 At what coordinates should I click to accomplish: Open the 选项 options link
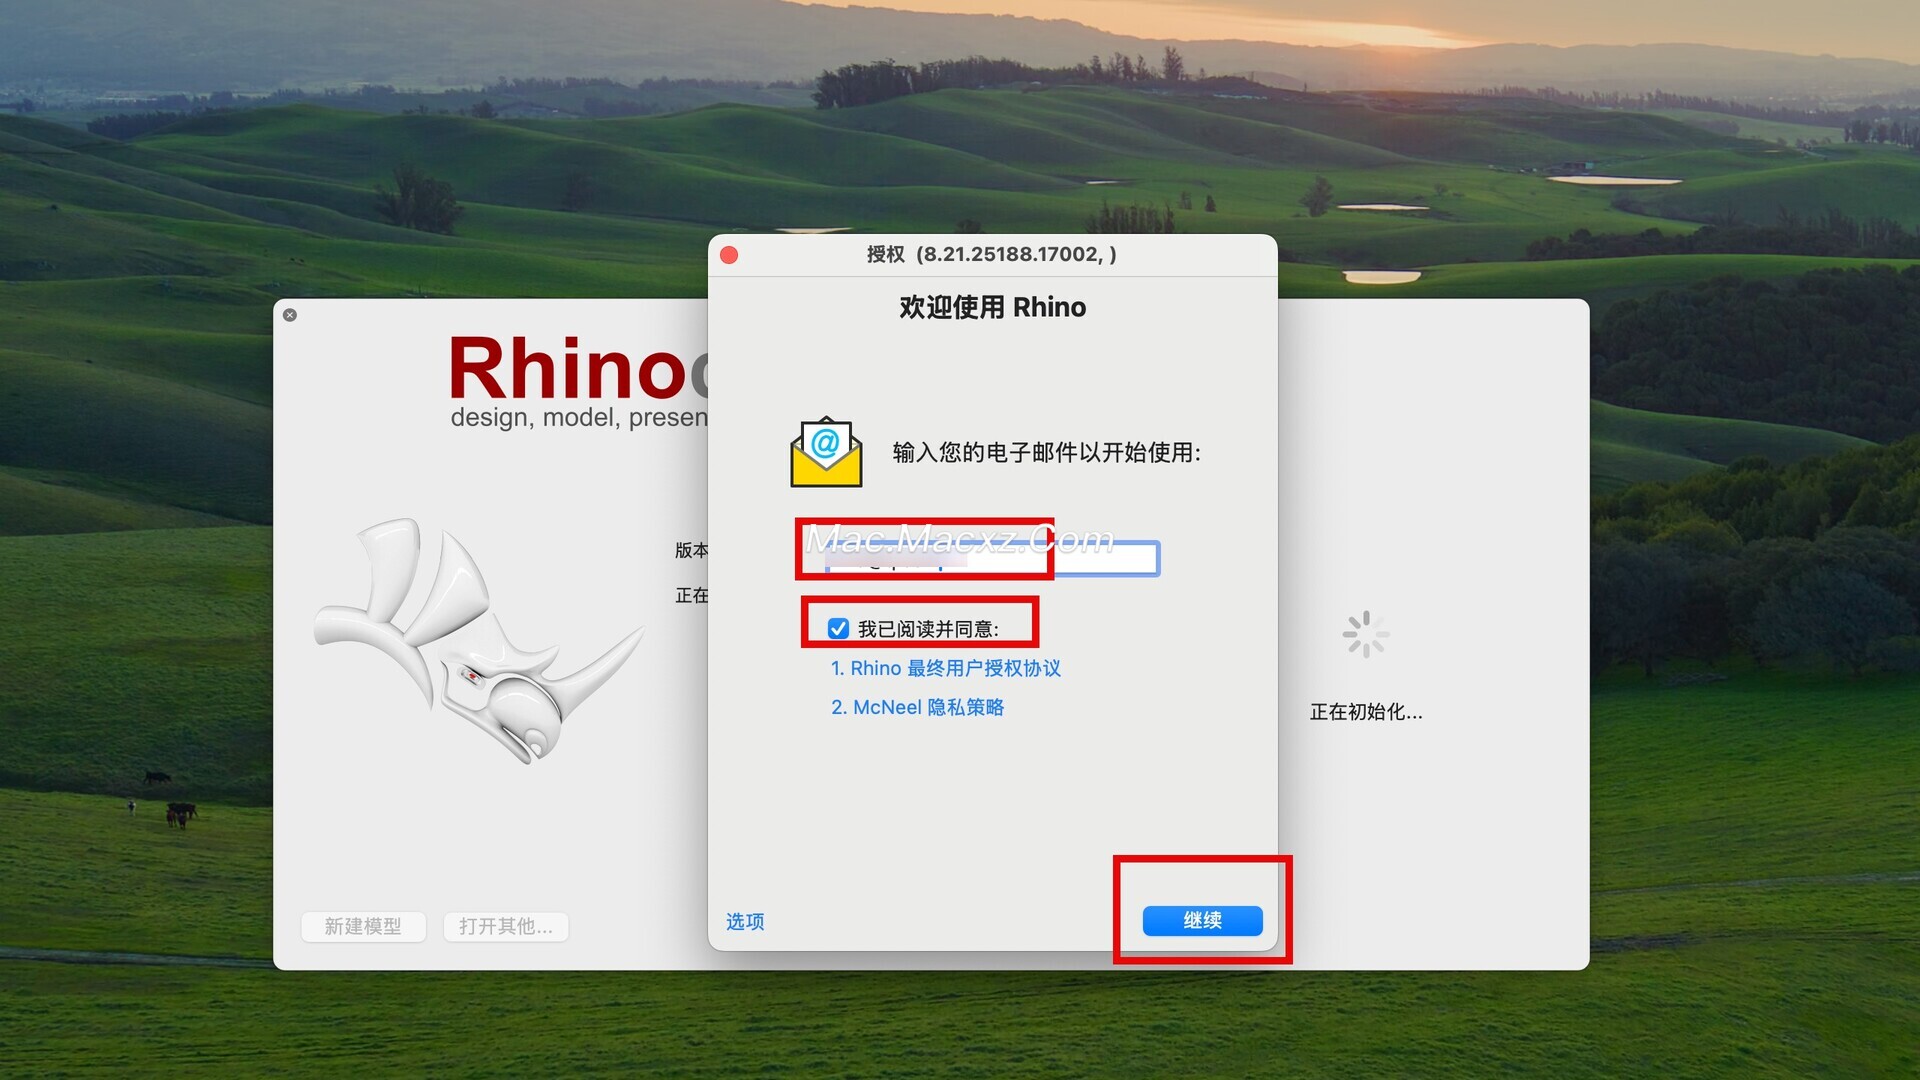coord(745,921)
